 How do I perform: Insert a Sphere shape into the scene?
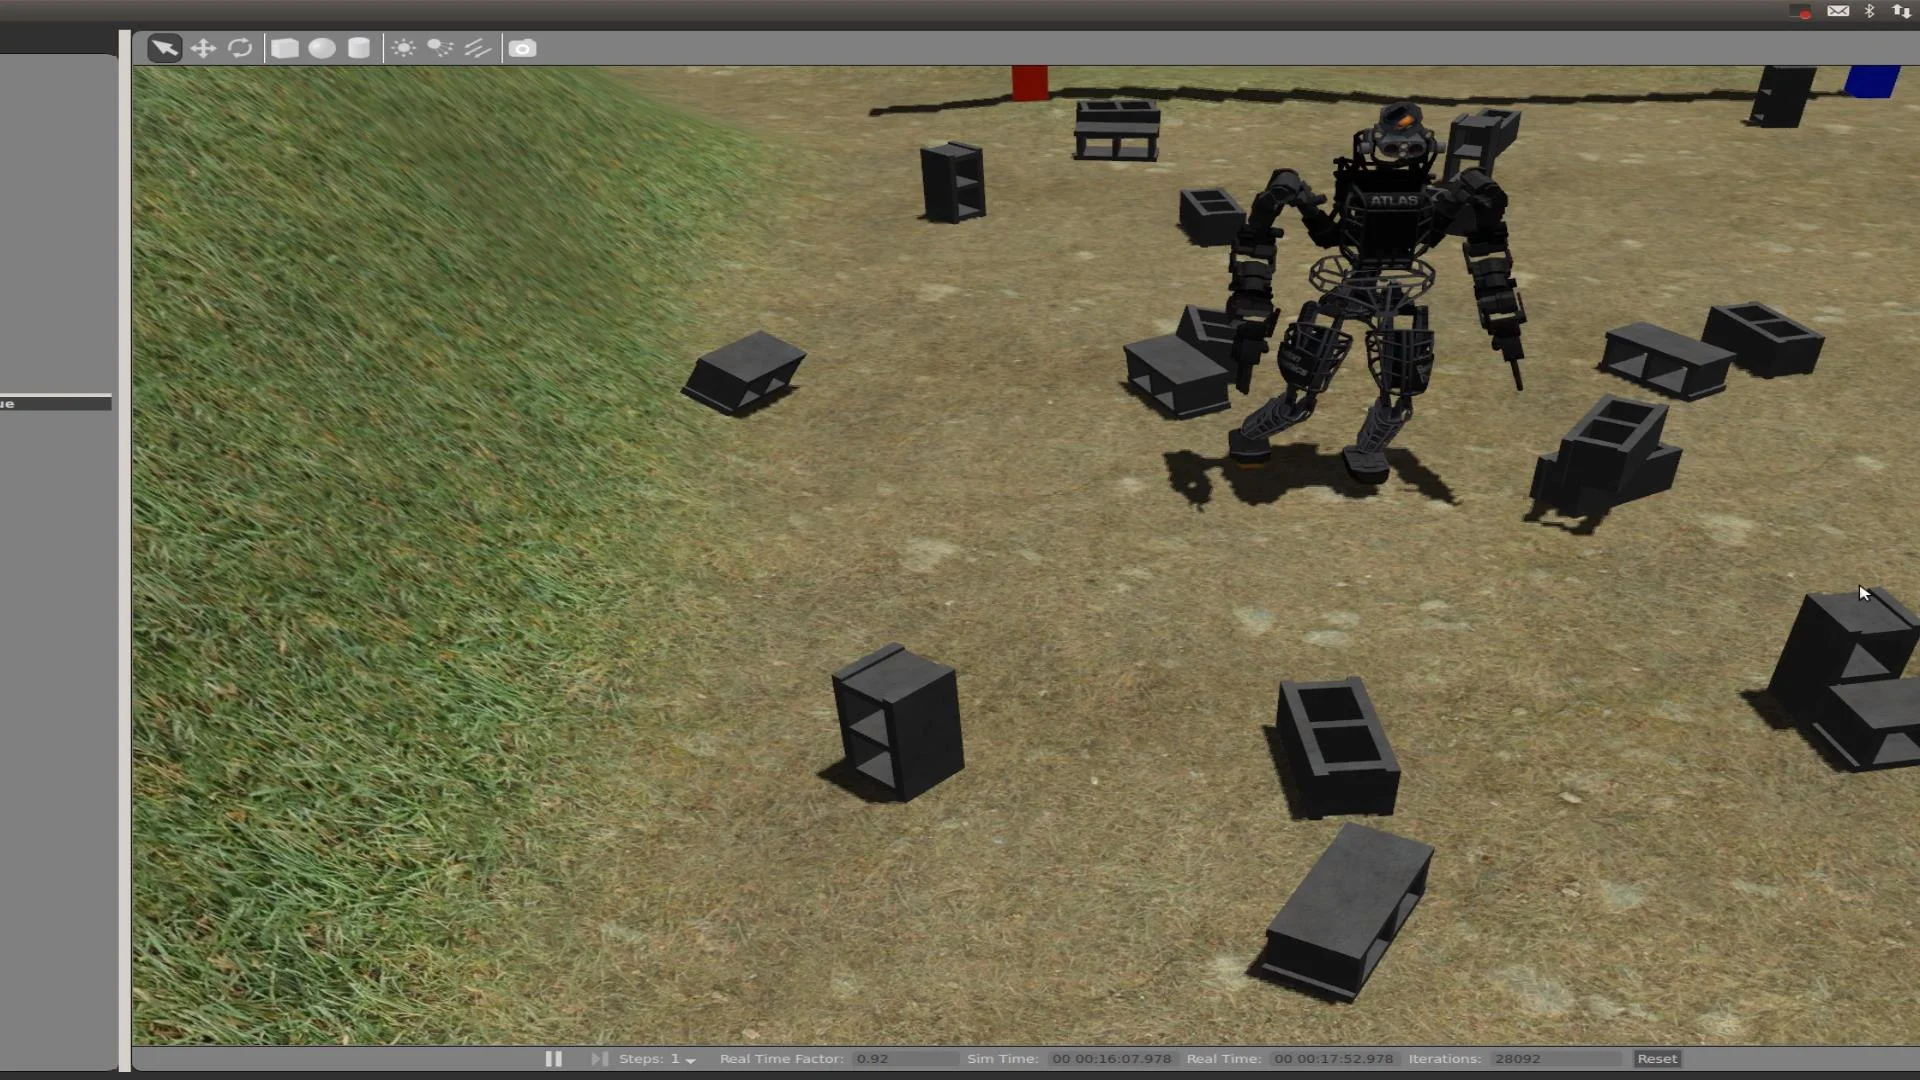click(x=321, y=47)
